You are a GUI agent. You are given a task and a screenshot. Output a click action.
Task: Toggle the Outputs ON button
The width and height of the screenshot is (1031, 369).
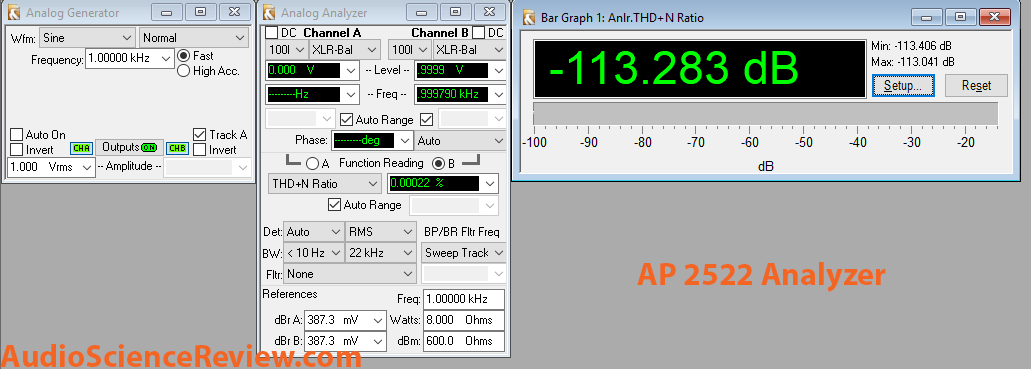129,147
